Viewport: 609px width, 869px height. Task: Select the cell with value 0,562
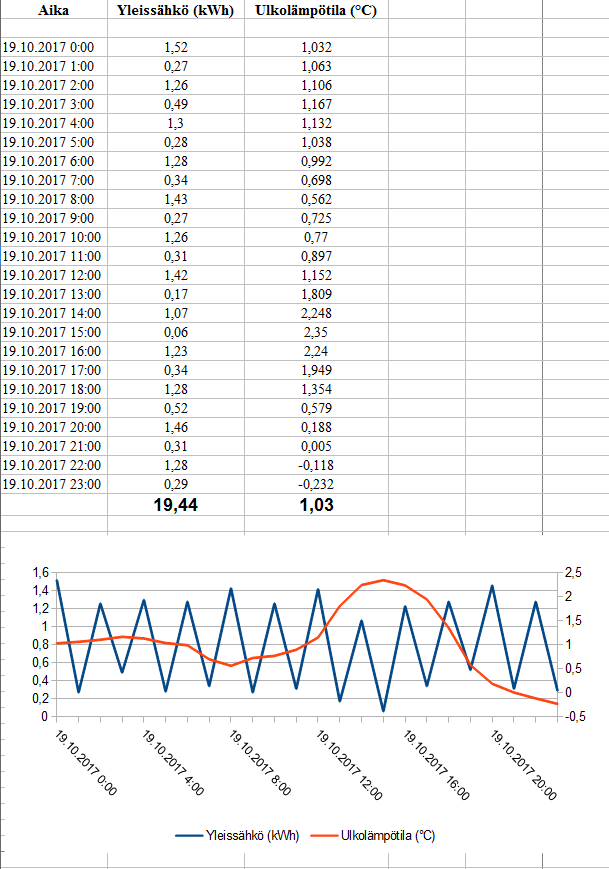click(316, 199)
